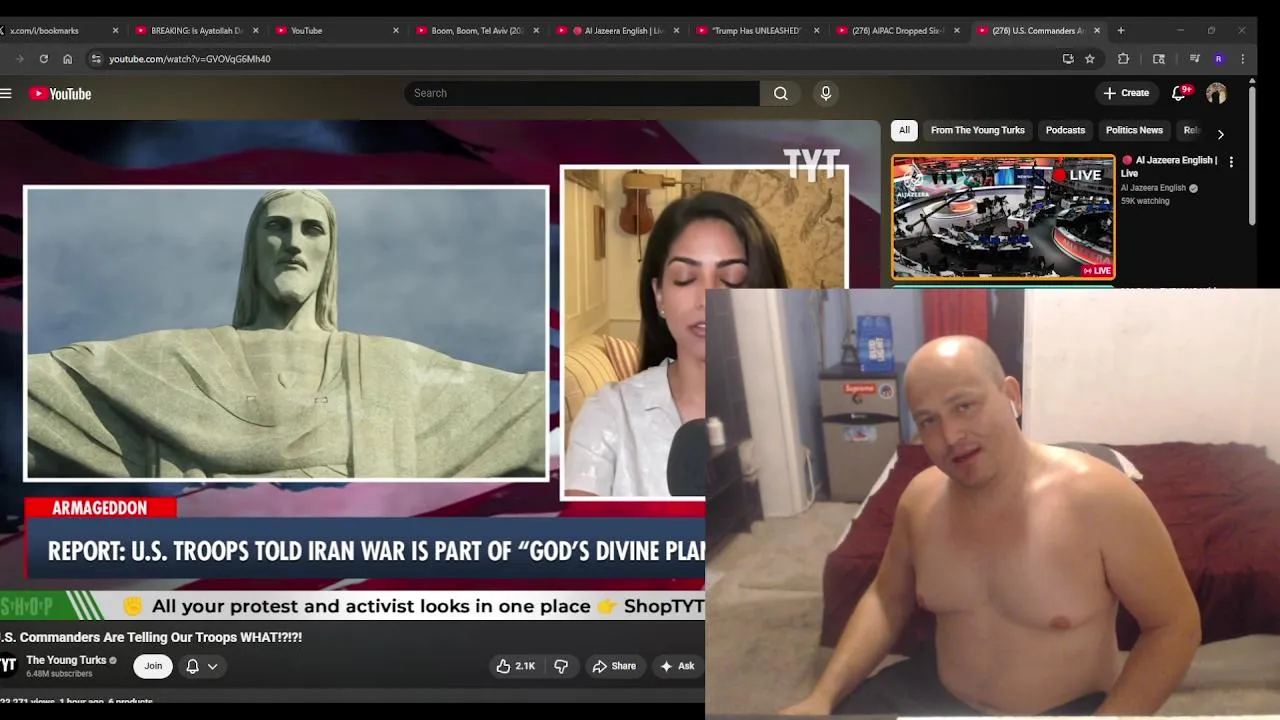
Task: Click the 59K watching text
Action: (x=1145, y=201)
